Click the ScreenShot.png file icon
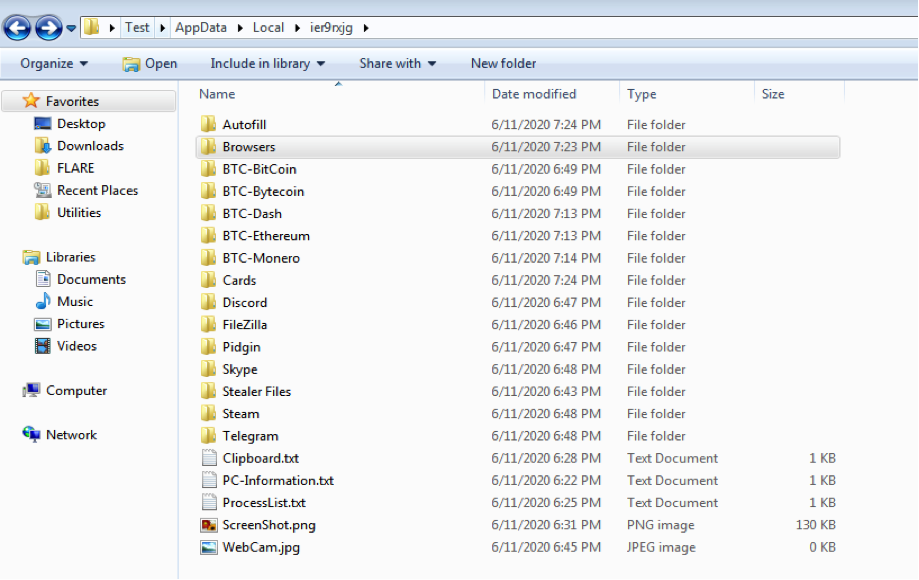The image size is (919, 580). pos(208,525)
